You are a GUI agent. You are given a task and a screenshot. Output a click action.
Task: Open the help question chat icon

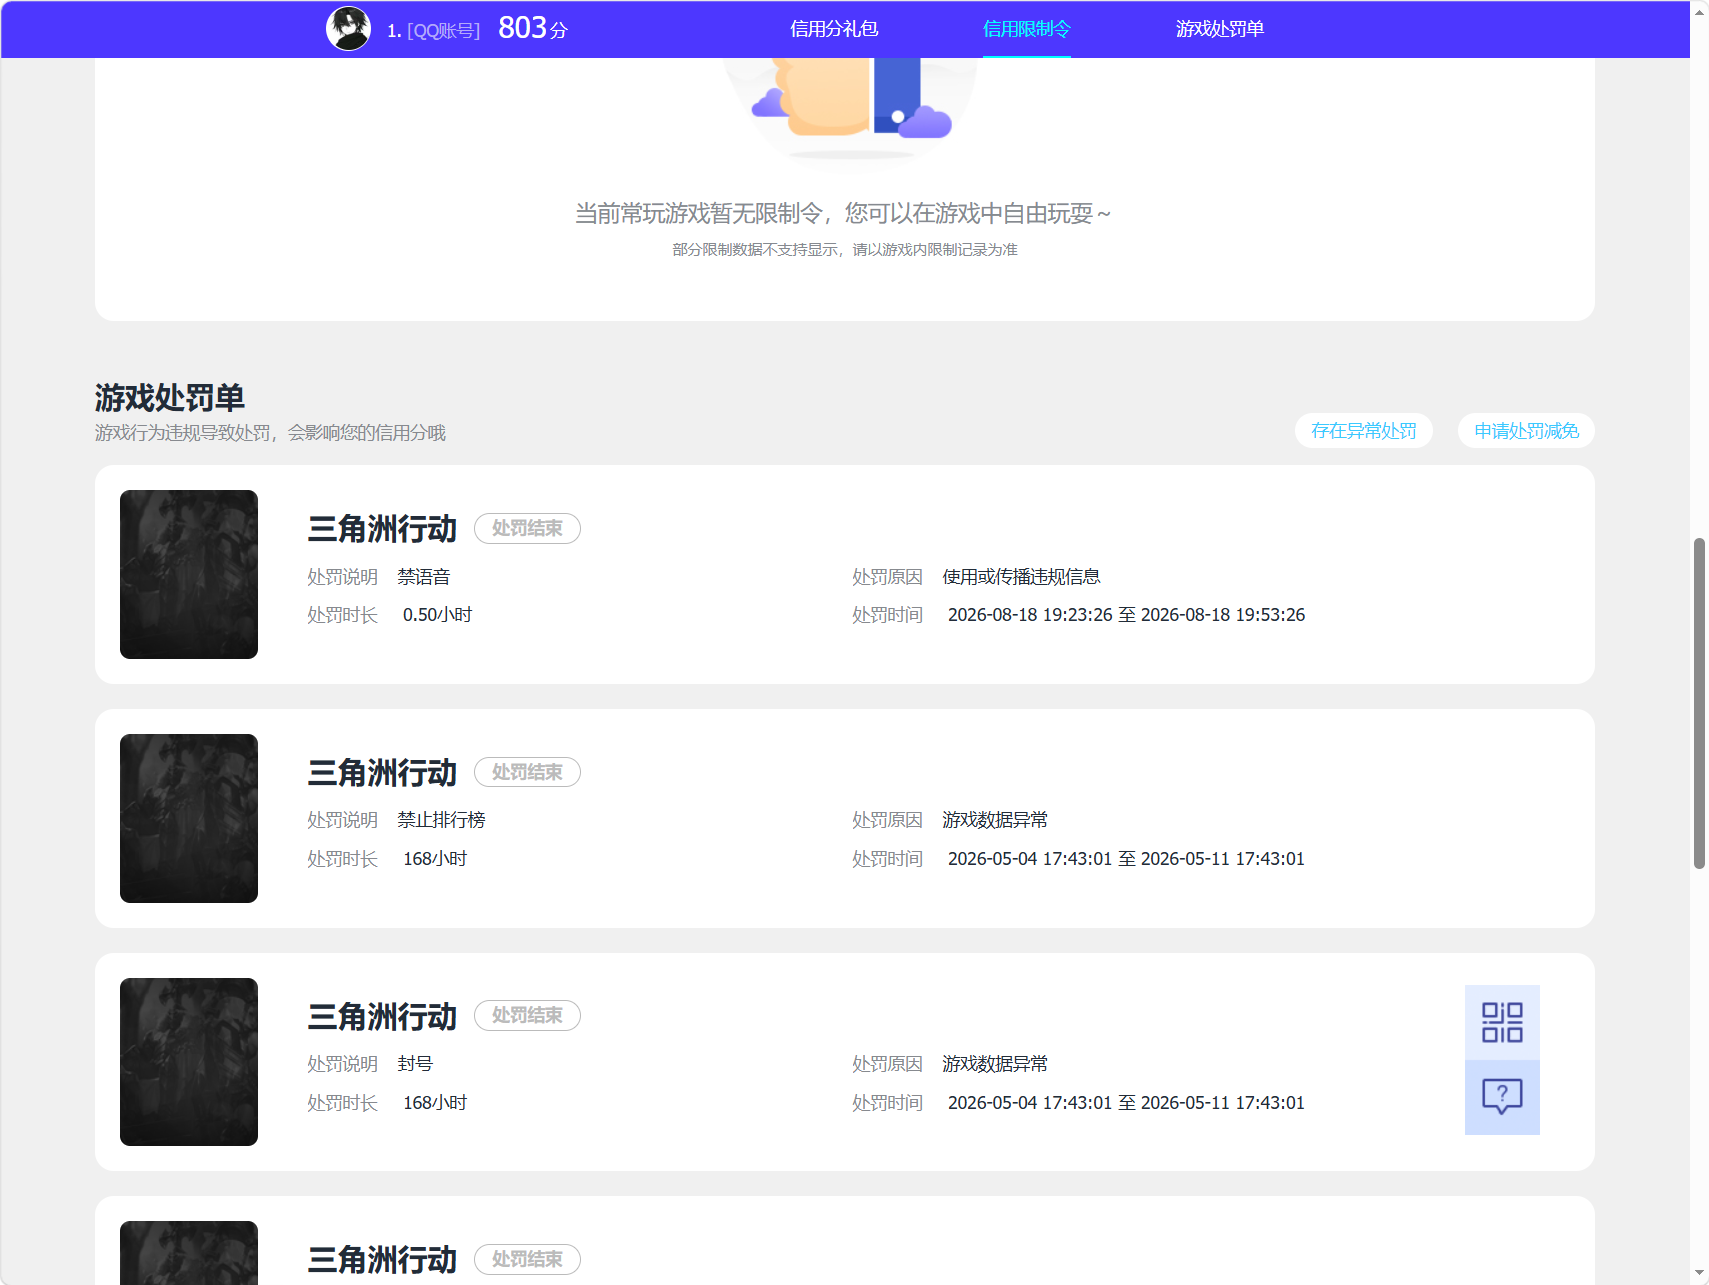tap(1502, 1097)
